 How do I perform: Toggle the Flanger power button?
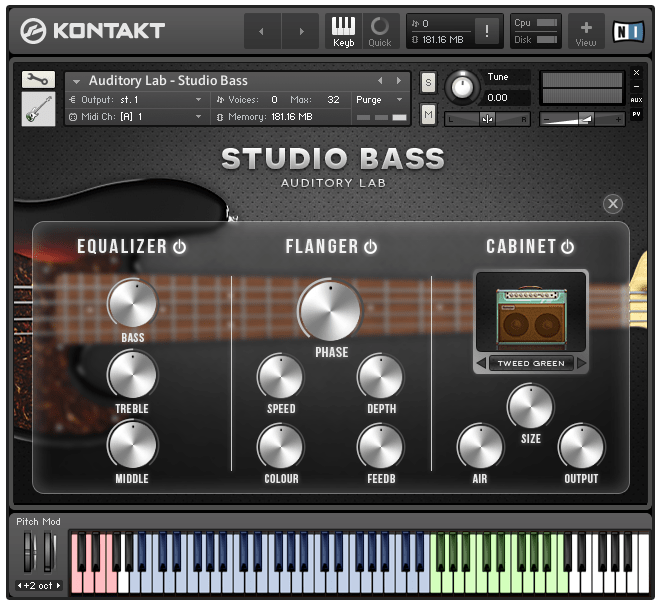click(370, 247)
